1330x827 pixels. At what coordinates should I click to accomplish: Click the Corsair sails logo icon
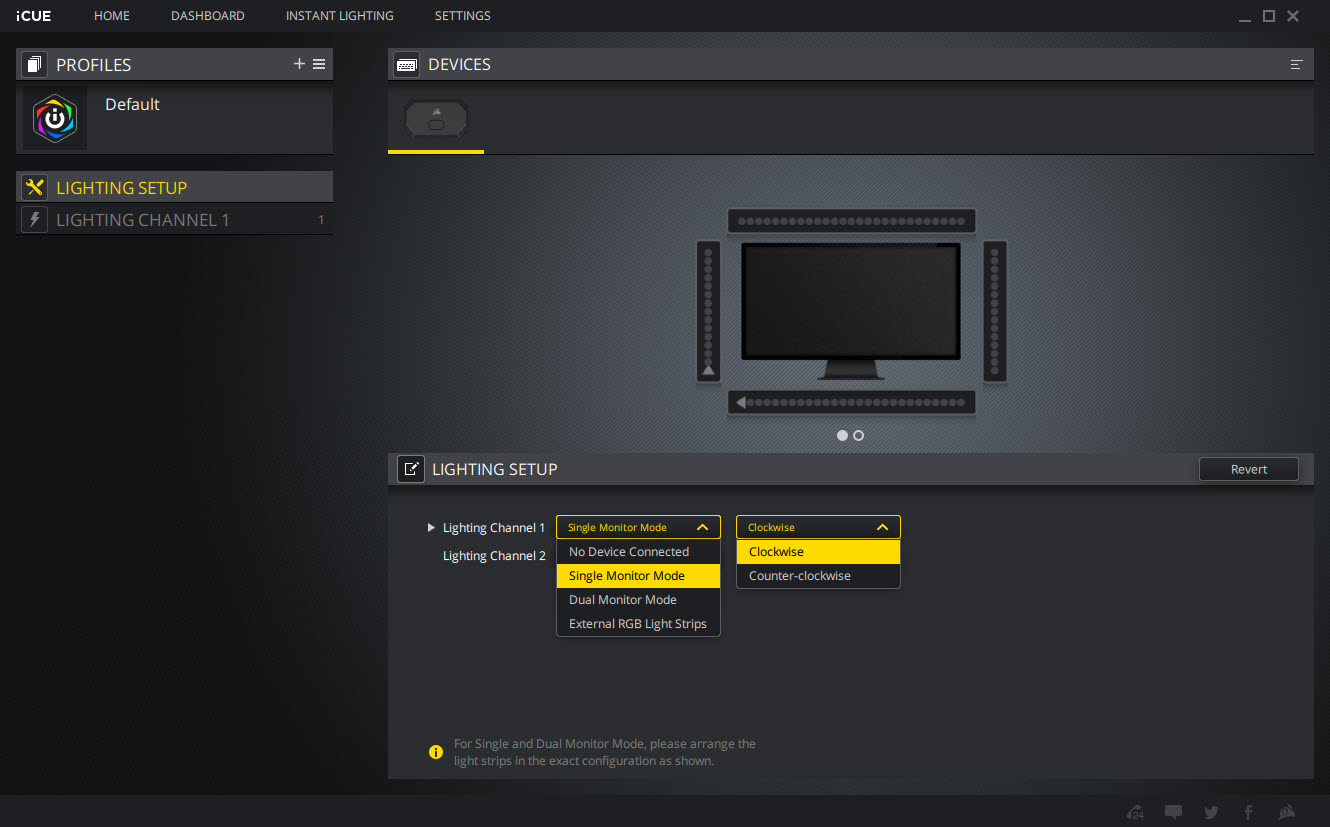point(1288,812)
